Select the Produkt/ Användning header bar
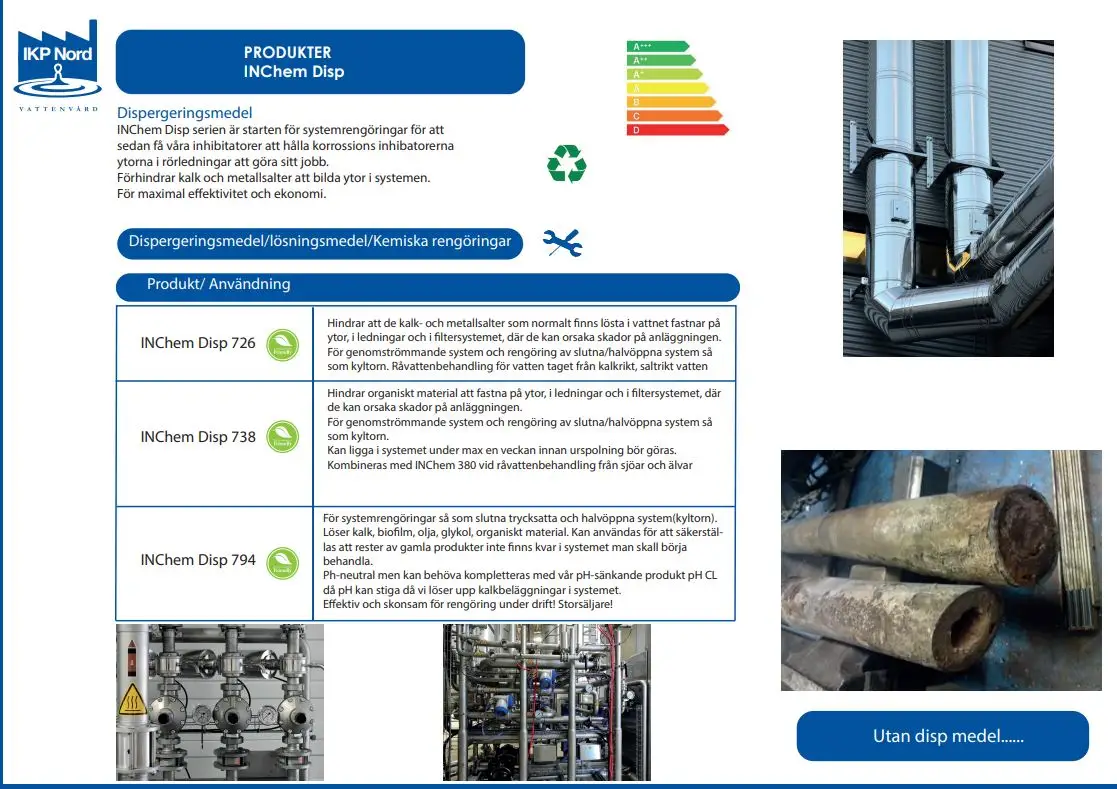Viewport: 1117px width, 789px height. 428,286
